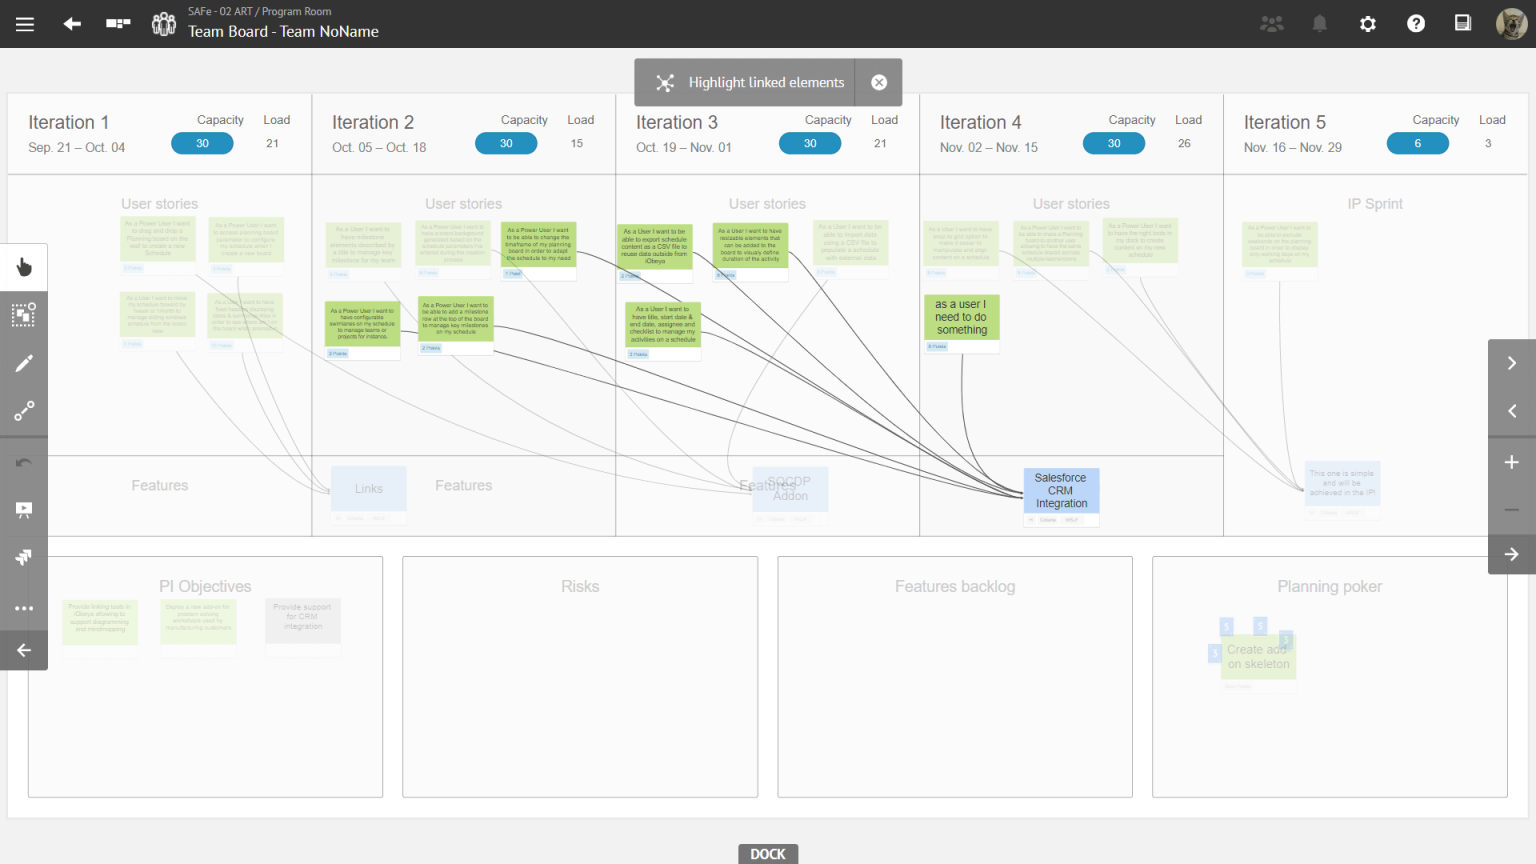The image size is (1536, 864).
Task: Zoom in using the plus button
Action: (x=1512, y=462)
